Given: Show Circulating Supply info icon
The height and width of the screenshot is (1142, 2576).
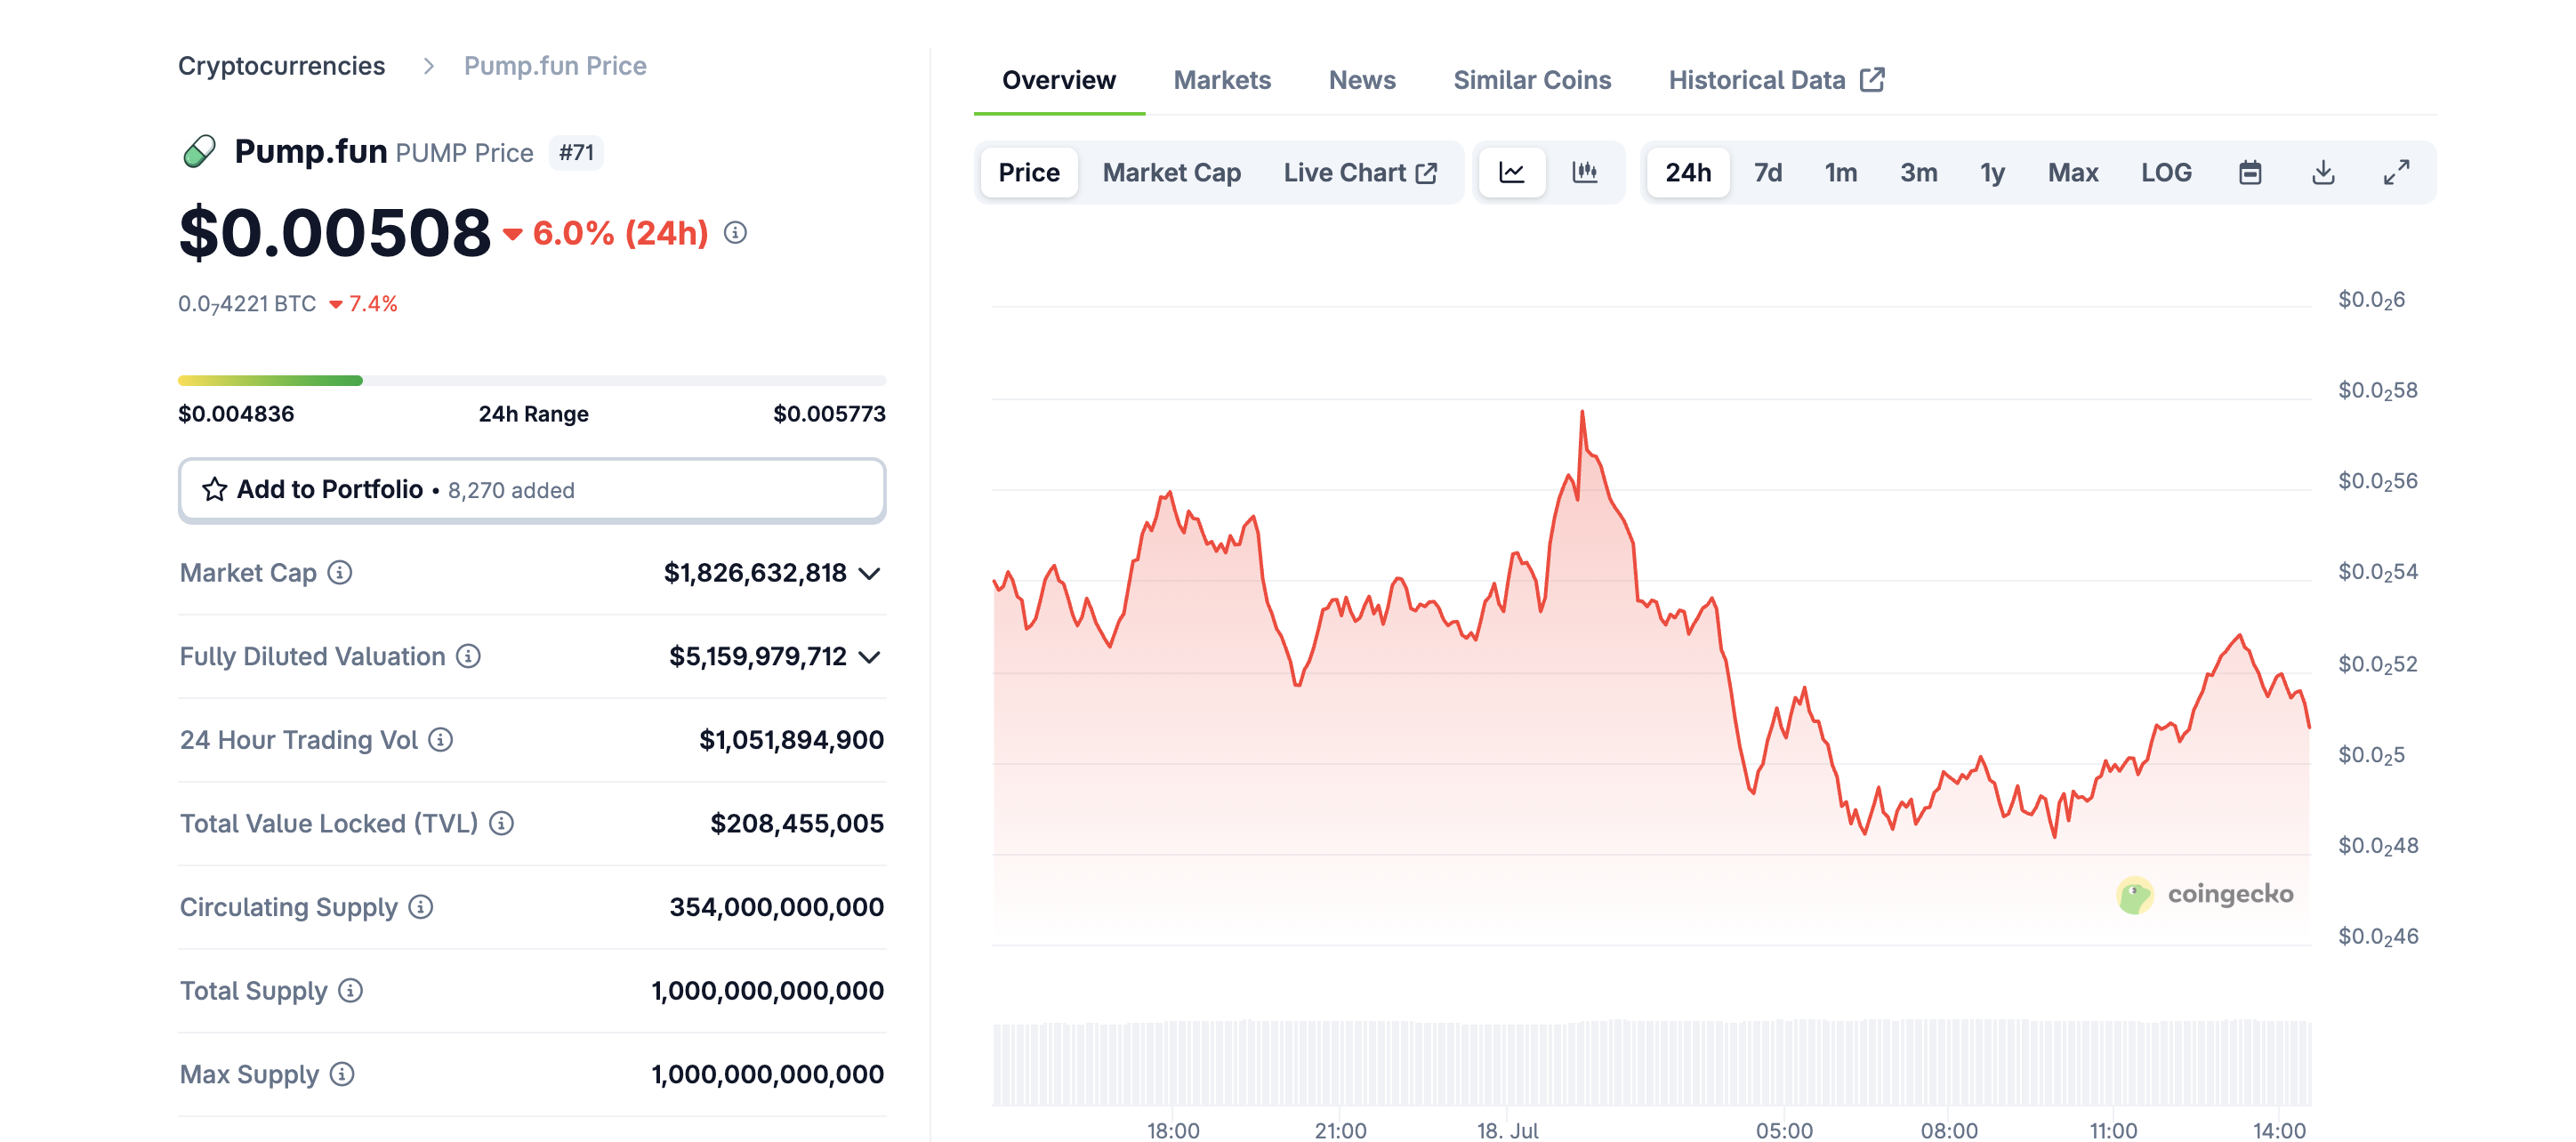Looking at the screenshot, I should [421, 907].
